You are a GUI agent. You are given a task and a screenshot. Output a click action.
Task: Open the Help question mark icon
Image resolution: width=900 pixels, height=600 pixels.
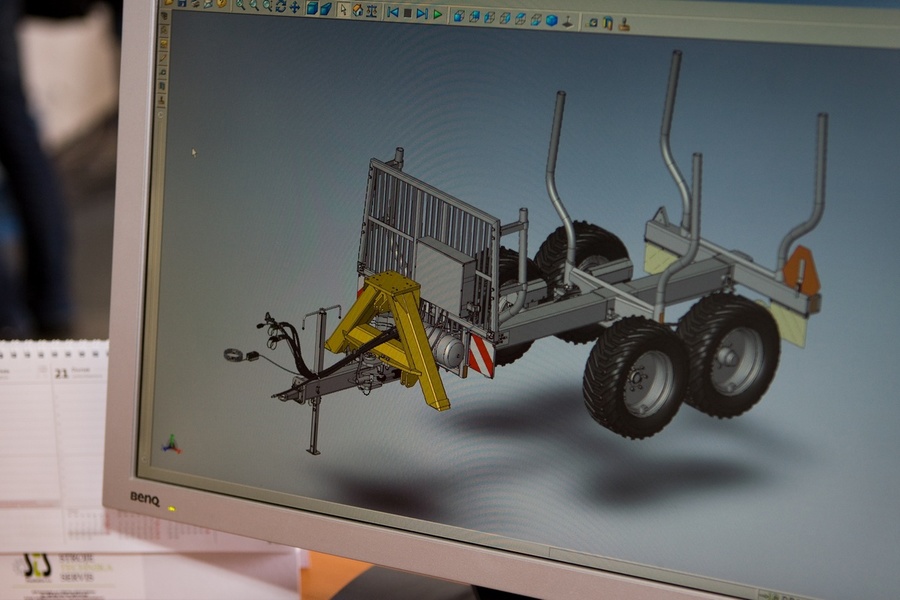222,4
